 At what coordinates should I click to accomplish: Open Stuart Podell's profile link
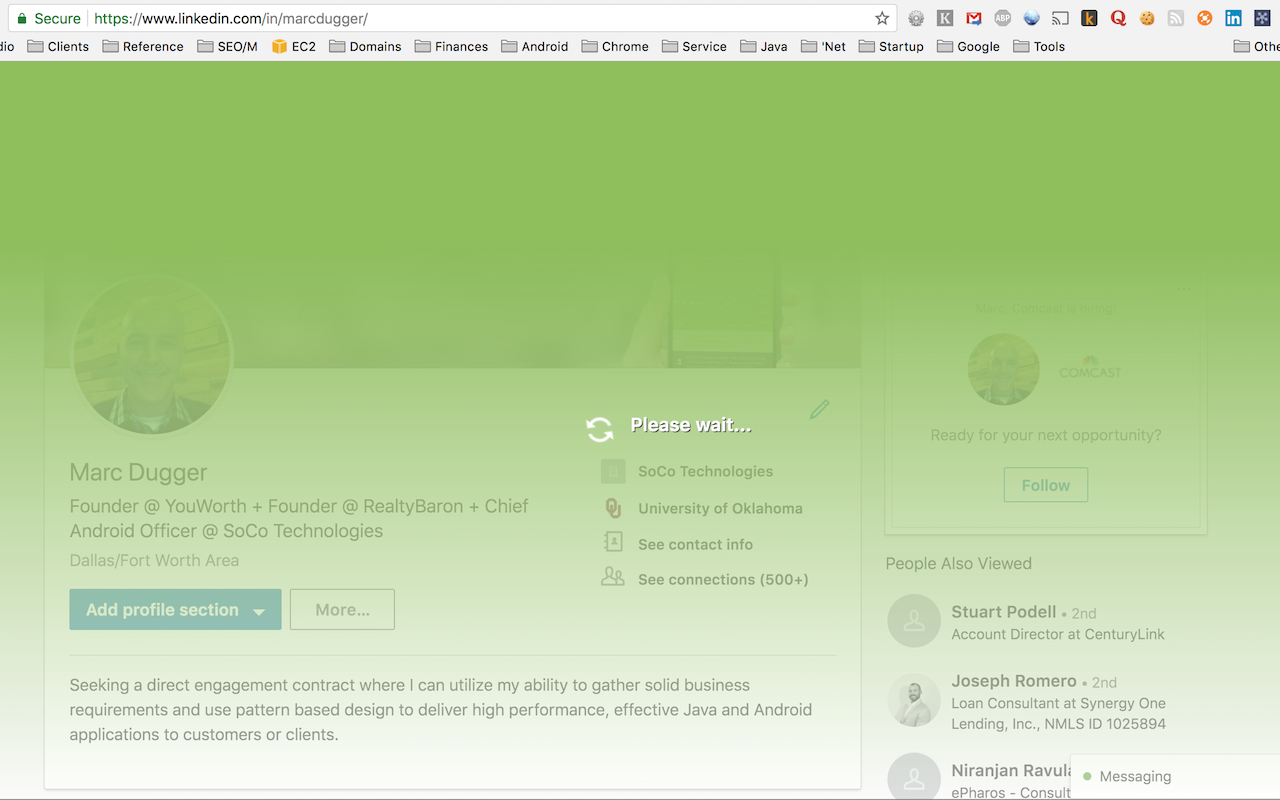coord(1004,612)
